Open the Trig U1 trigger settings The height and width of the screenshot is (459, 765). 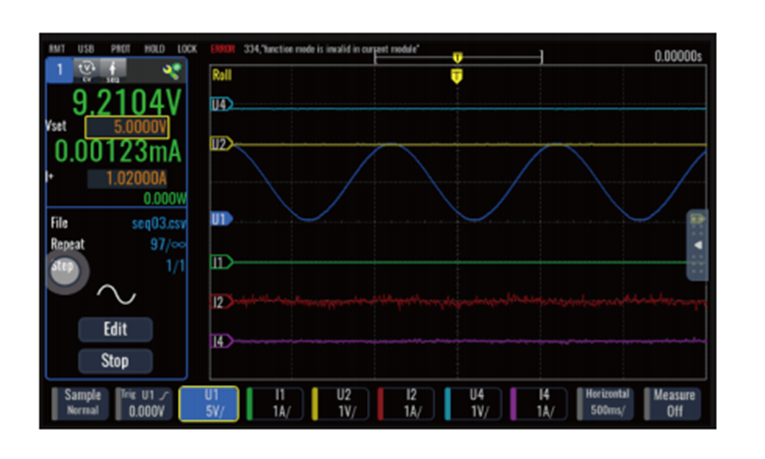(142, 402)
